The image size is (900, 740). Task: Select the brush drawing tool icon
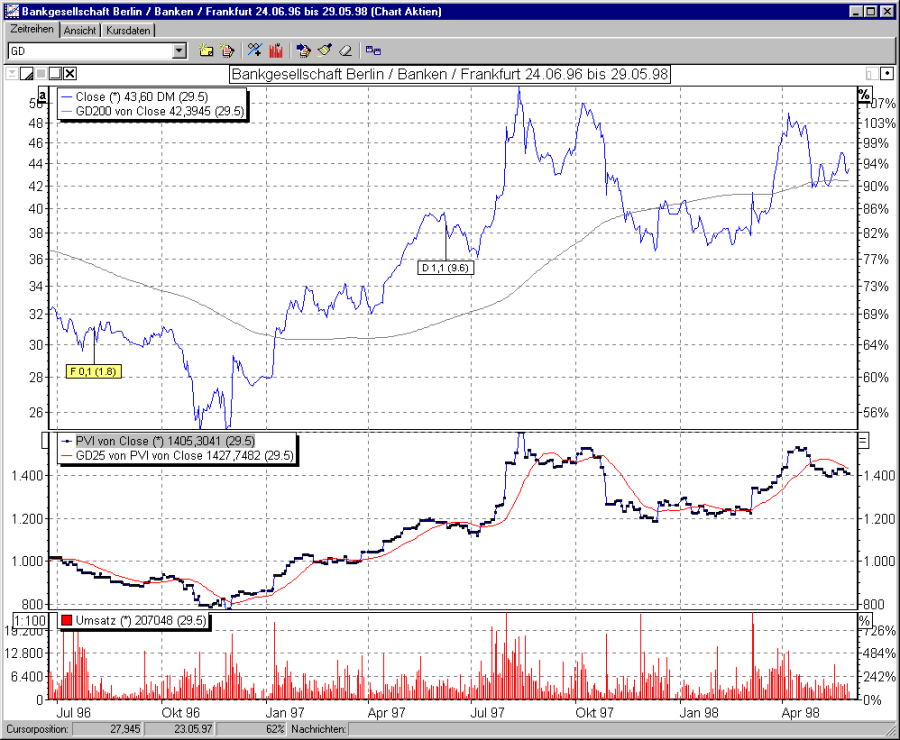pyautogui.click(x=324, y=50)
